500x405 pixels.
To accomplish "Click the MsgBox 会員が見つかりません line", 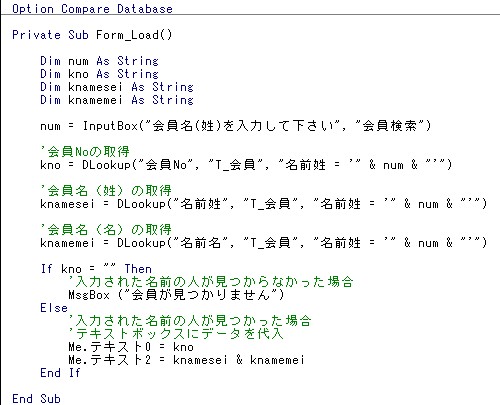I will (x=176, y=295).
